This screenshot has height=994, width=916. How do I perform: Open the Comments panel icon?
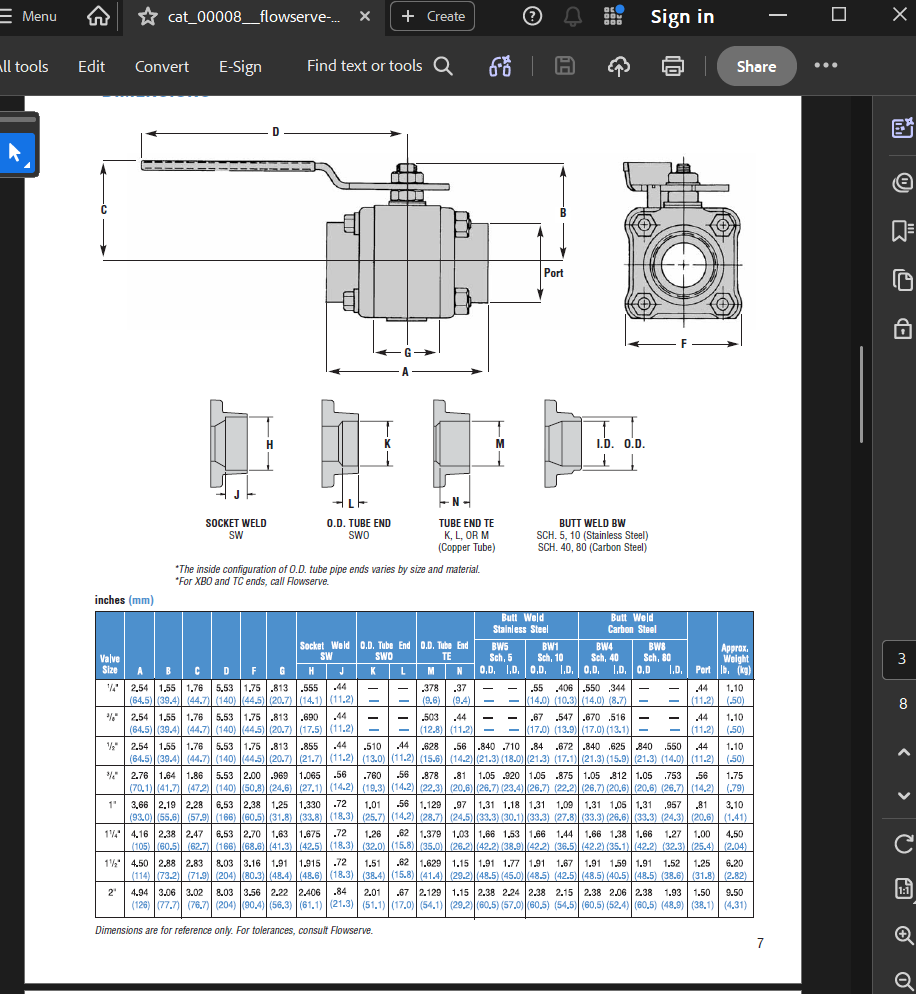pos(903,183)
